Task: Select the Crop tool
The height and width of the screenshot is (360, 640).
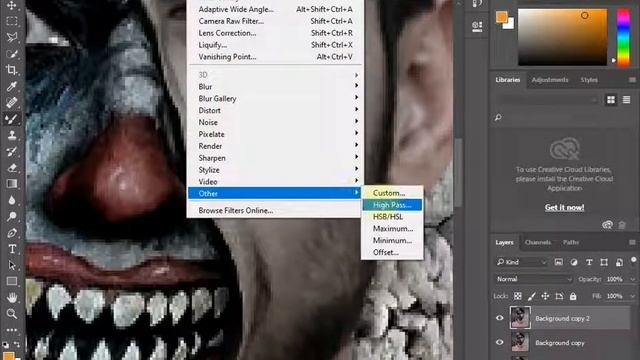Action: (x=11, y=70)
